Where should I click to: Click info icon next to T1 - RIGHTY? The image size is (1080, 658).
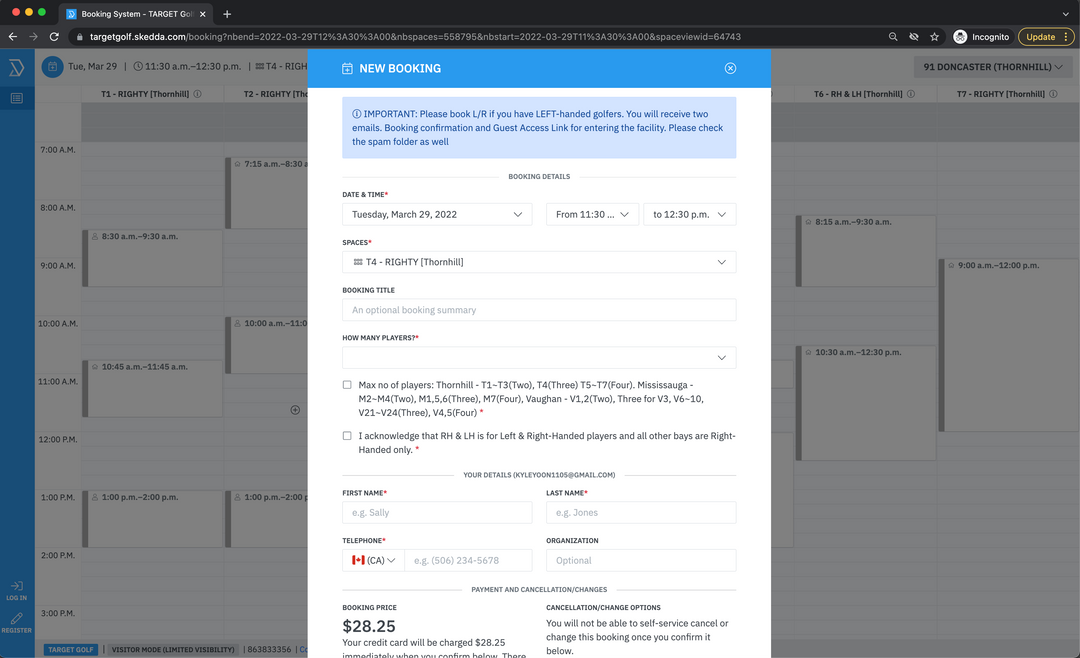coord(197,94)
